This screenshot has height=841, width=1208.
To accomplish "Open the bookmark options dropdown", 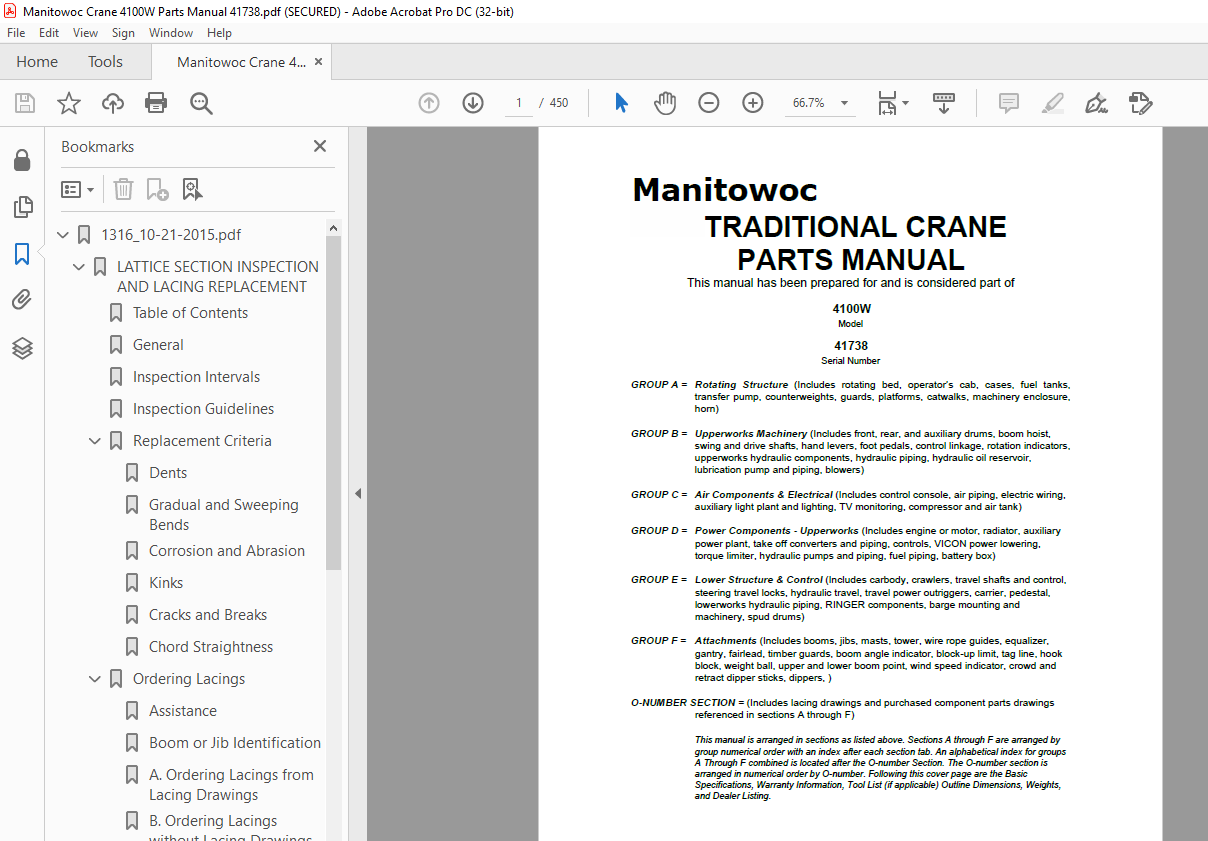I will (x=77, y=189).
